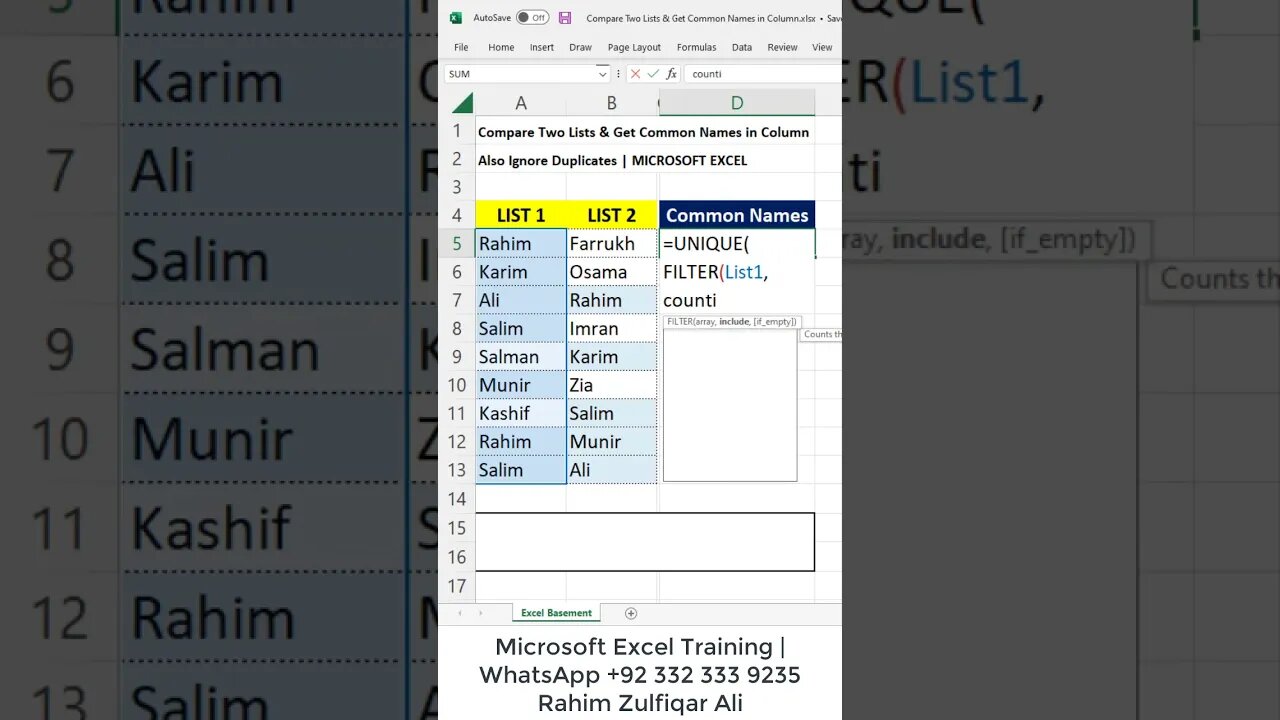1280x720 pixels.
Task: Open the Insert ribbon tab
Action: point(542,47)
